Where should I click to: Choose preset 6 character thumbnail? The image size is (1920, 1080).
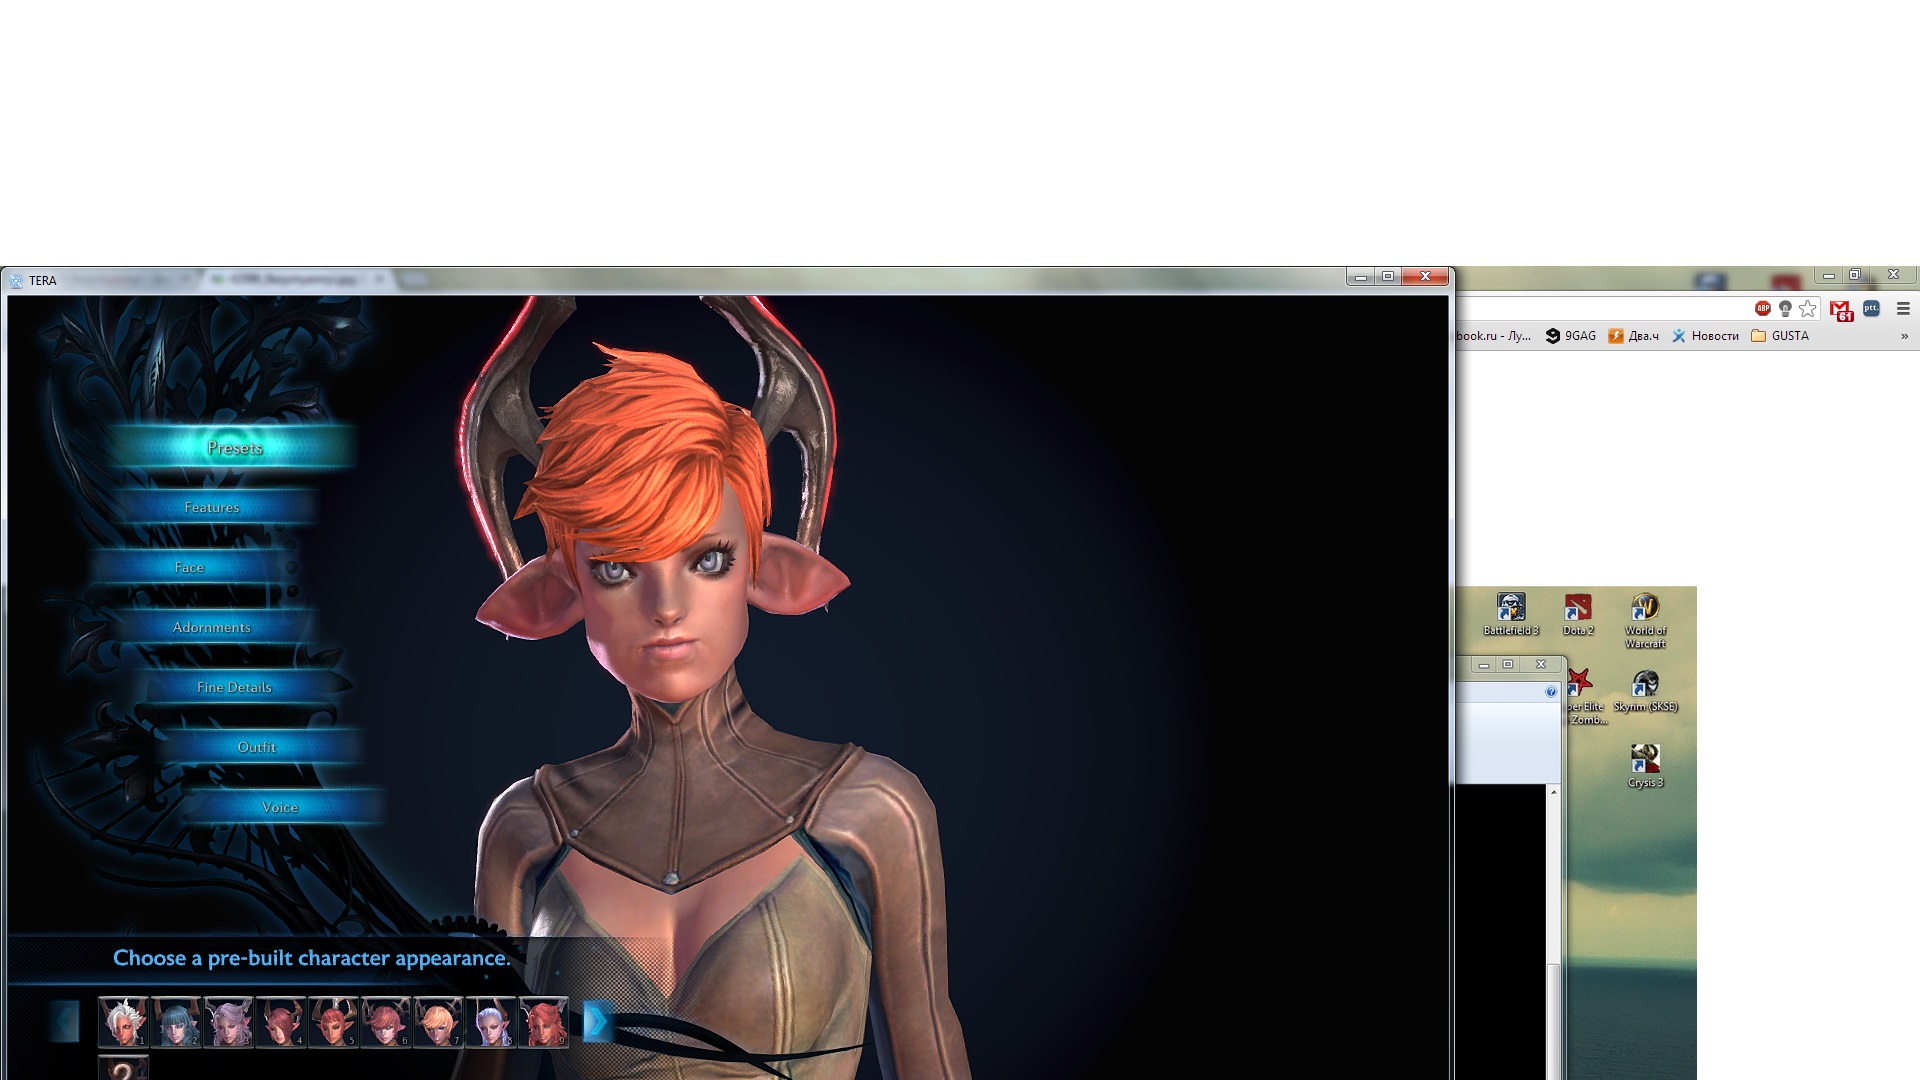click(x=386, y=1022)
